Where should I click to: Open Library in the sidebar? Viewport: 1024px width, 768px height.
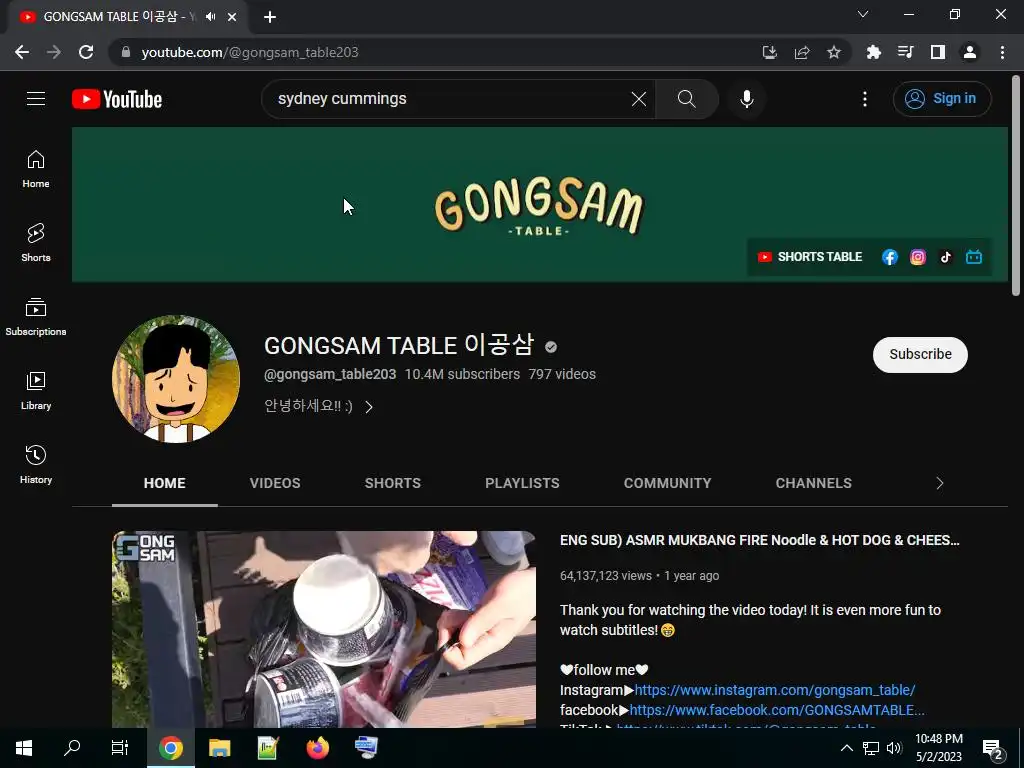point(36,391)
